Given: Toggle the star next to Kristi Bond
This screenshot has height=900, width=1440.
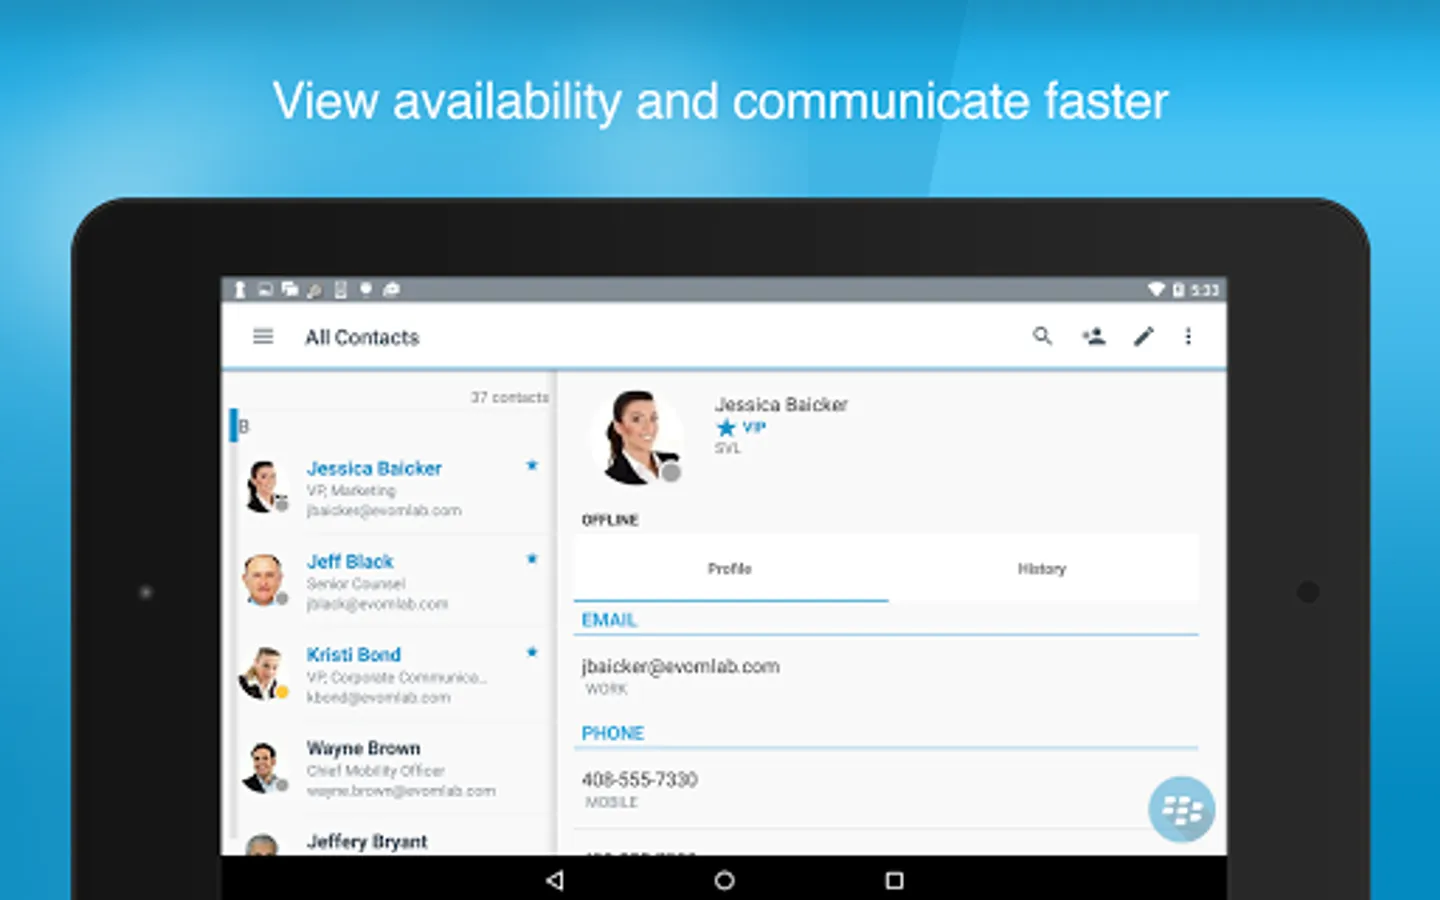Looking at the screenshot, I should tap(532, 652).
